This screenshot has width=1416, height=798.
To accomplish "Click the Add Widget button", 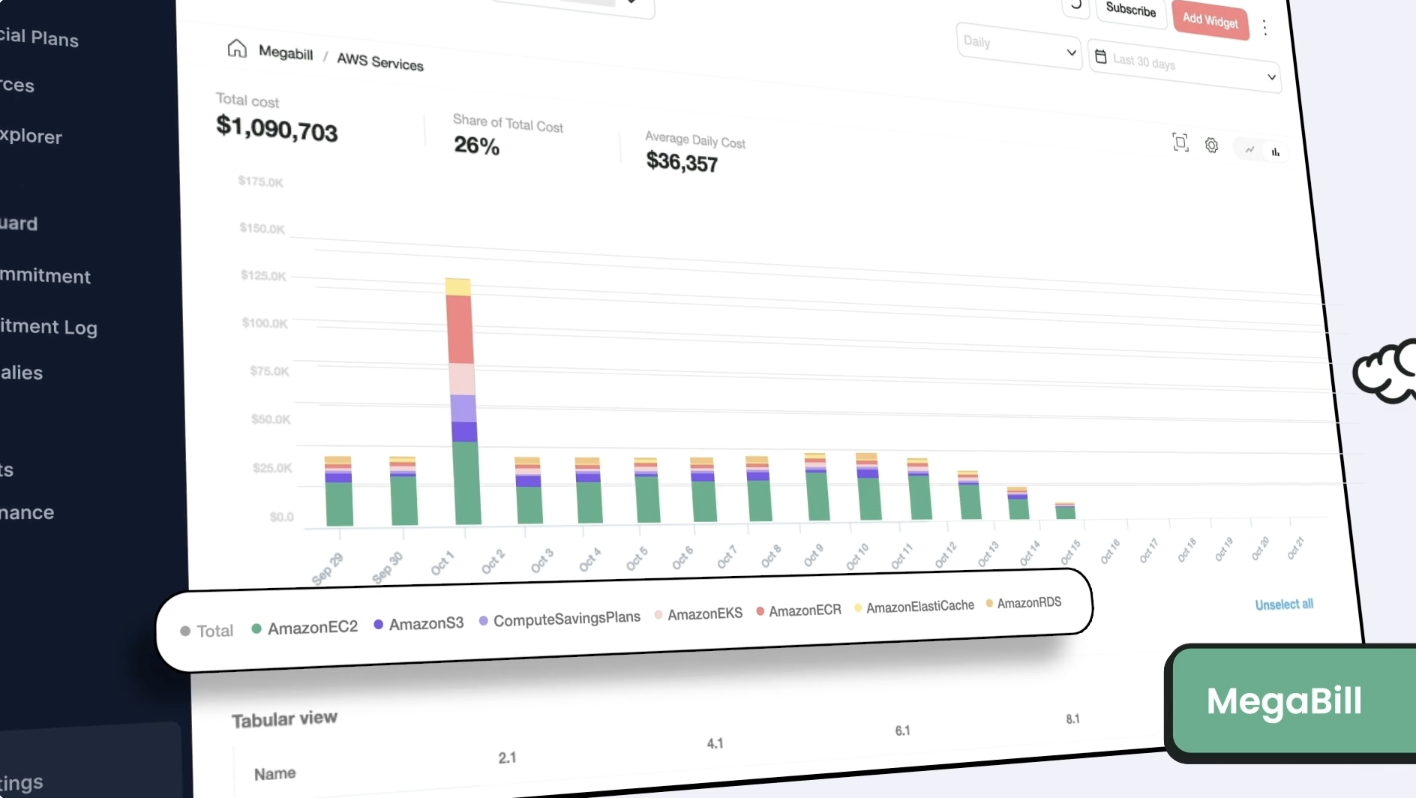I will click(x=1210, y=20).
